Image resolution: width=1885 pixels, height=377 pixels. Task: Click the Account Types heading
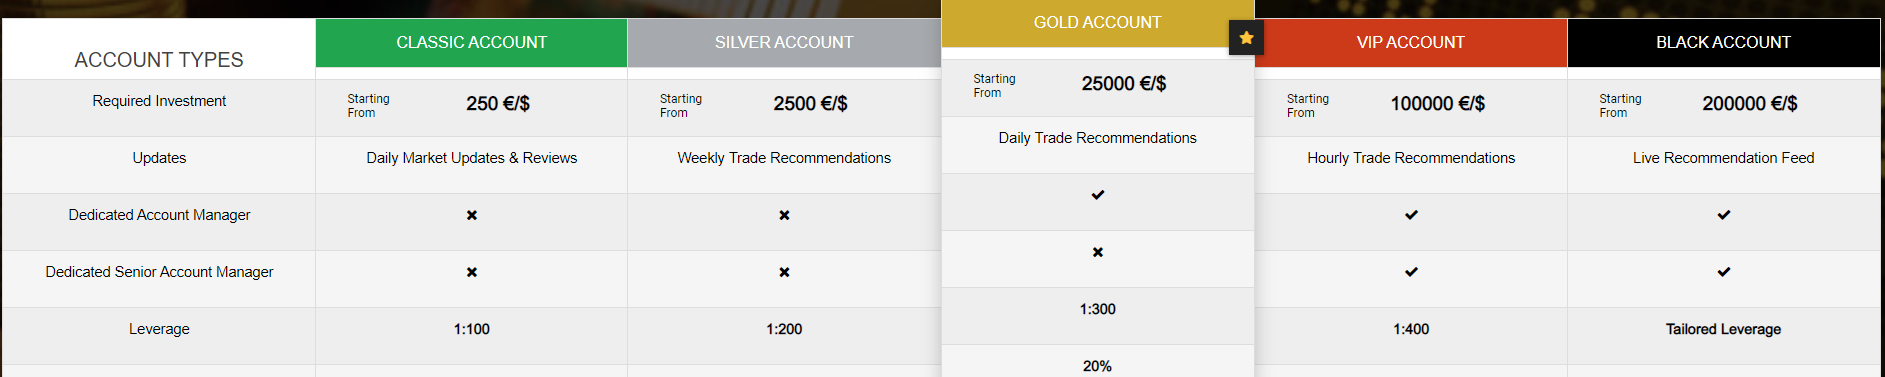[159, 60]
